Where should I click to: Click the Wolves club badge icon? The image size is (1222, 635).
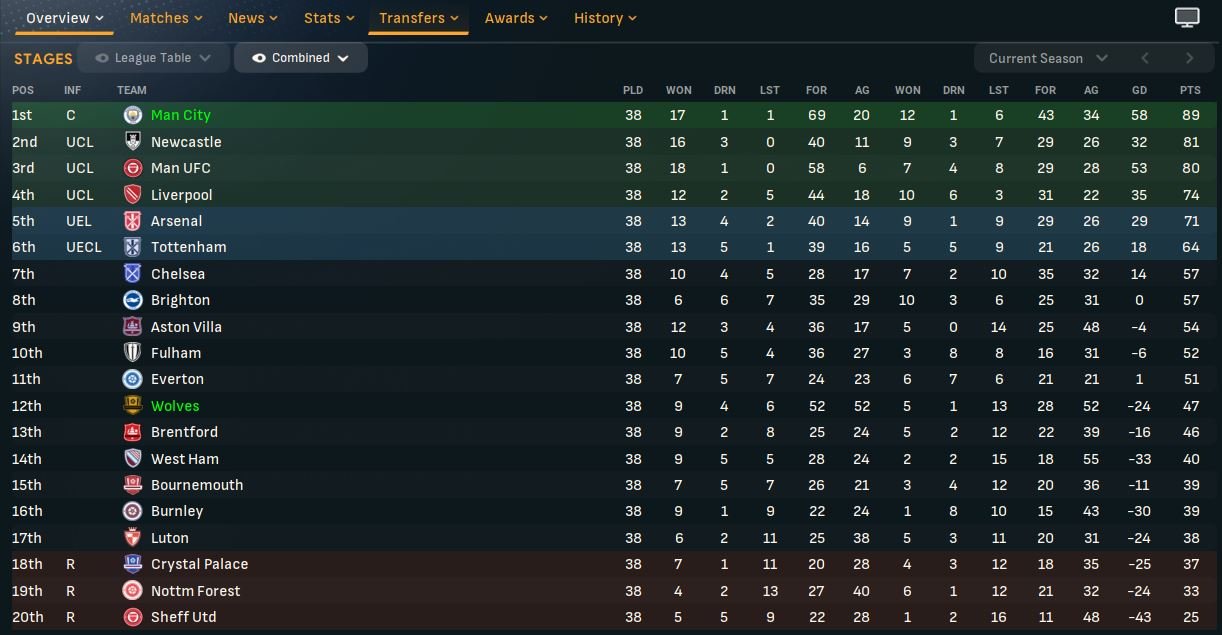click(132, 406)
